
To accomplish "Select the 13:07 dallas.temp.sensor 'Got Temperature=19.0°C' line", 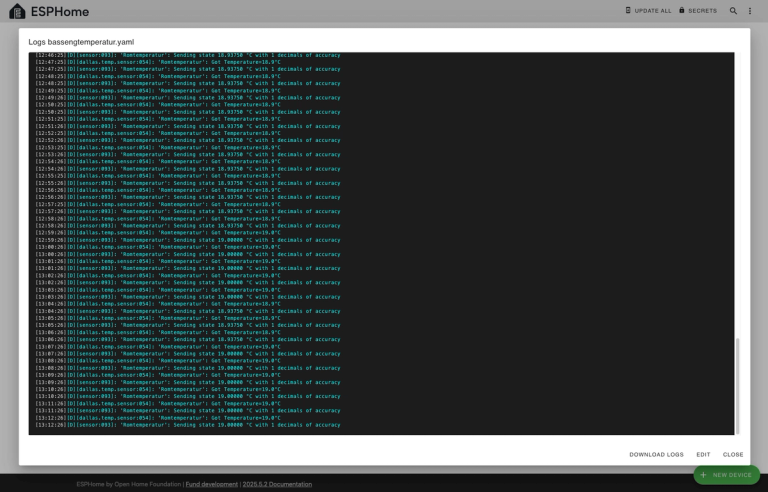I will point(158,346).
